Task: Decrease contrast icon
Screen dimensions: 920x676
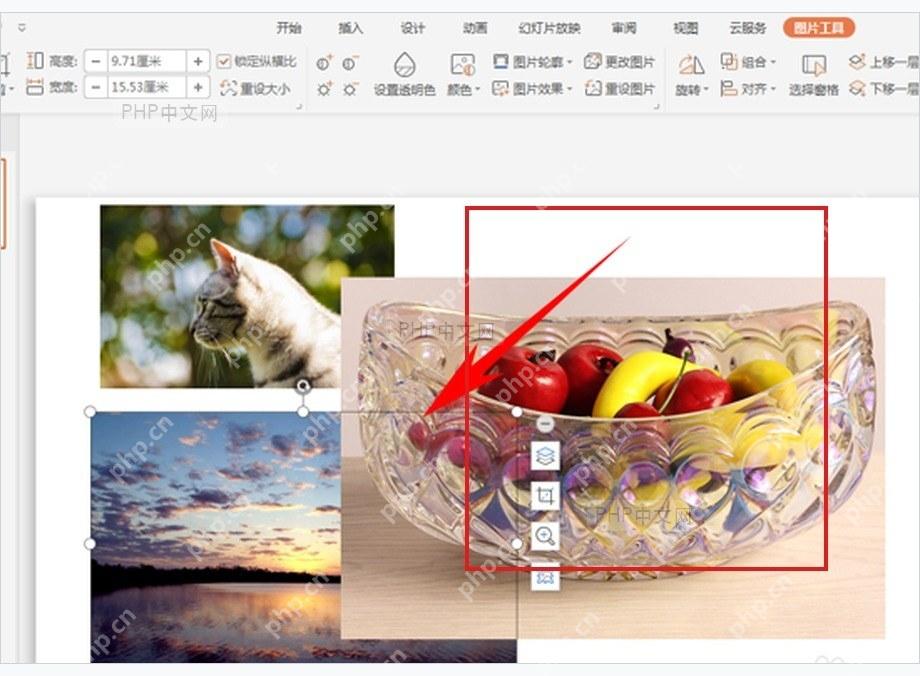Action: [350, 63]
